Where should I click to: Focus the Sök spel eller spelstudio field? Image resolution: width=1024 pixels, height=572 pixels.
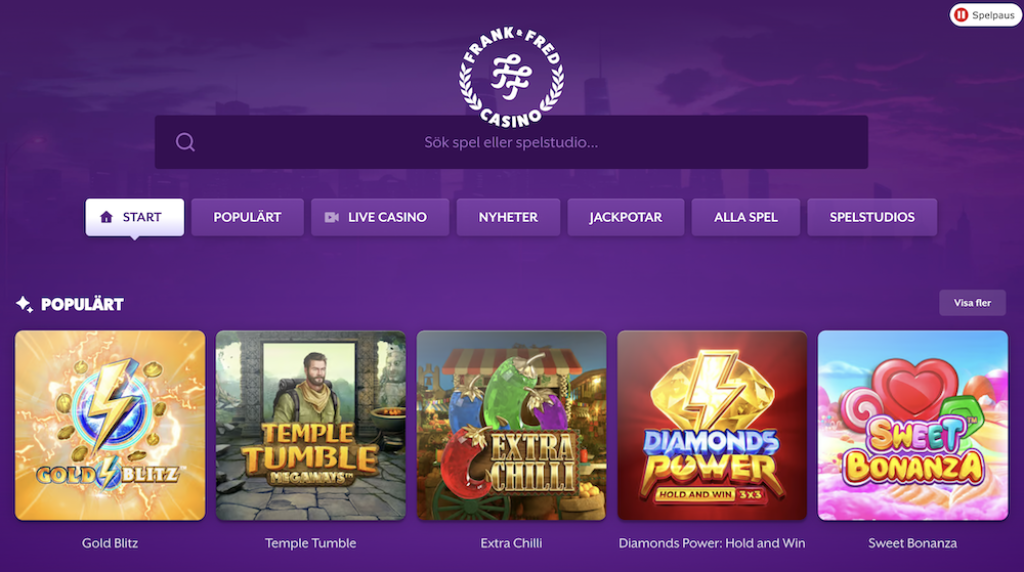click(511, 142)
